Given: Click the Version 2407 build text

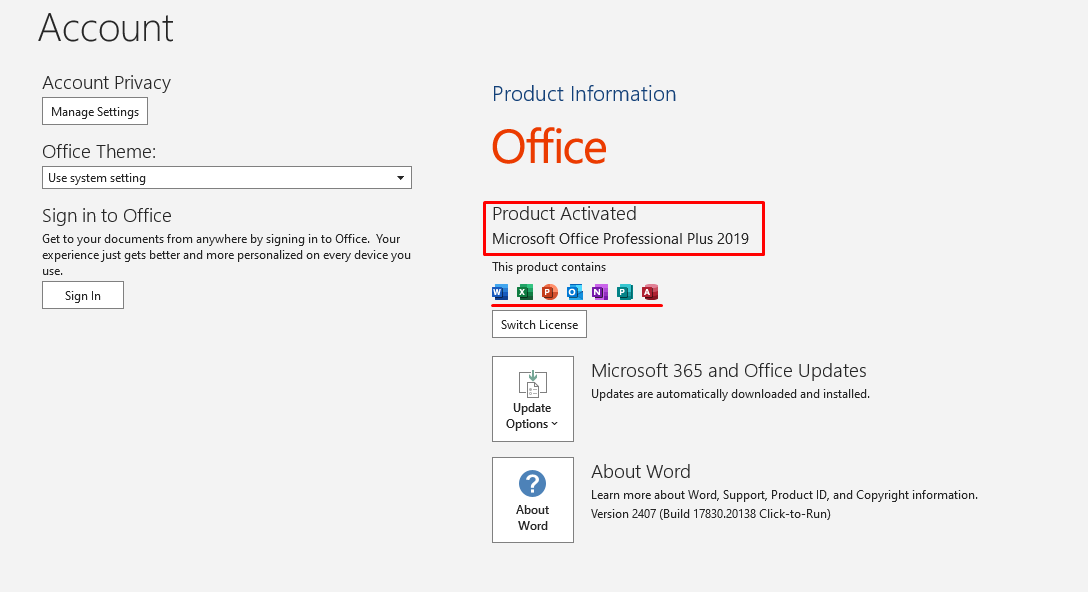Looking at the screenshot, I should pos(711,514).
